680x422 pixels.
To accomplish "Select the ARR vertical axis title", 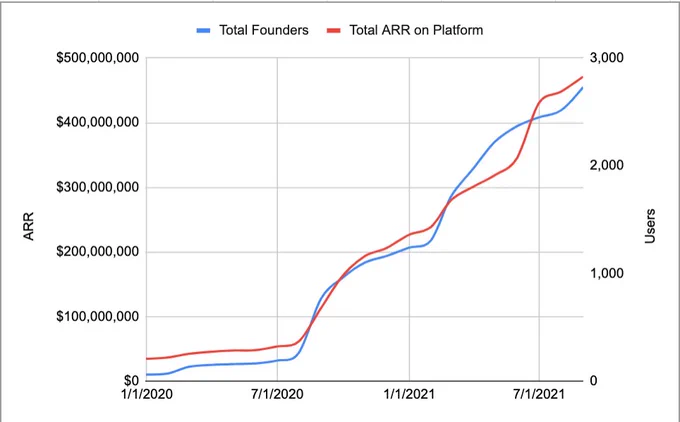I will tap(29, 226).
